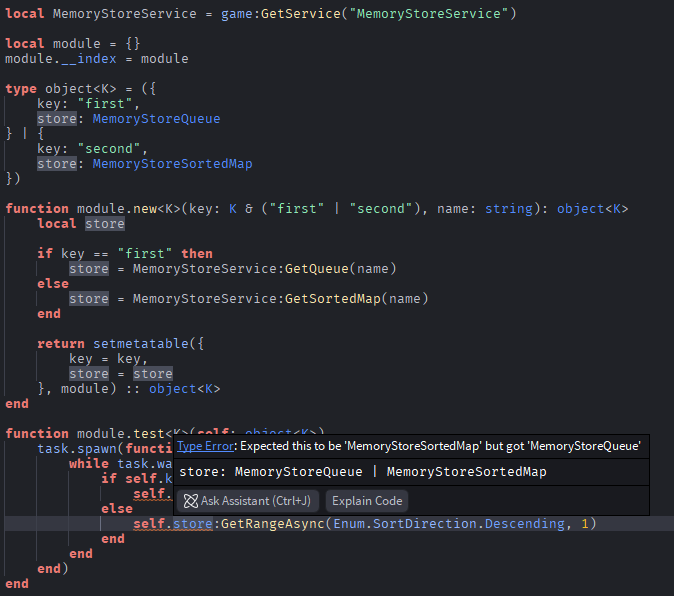Image resolution: width=674 pixels, height=596 pixels.
Task: Click 'type object<K>' declaration
Action: tap(61, 89)
